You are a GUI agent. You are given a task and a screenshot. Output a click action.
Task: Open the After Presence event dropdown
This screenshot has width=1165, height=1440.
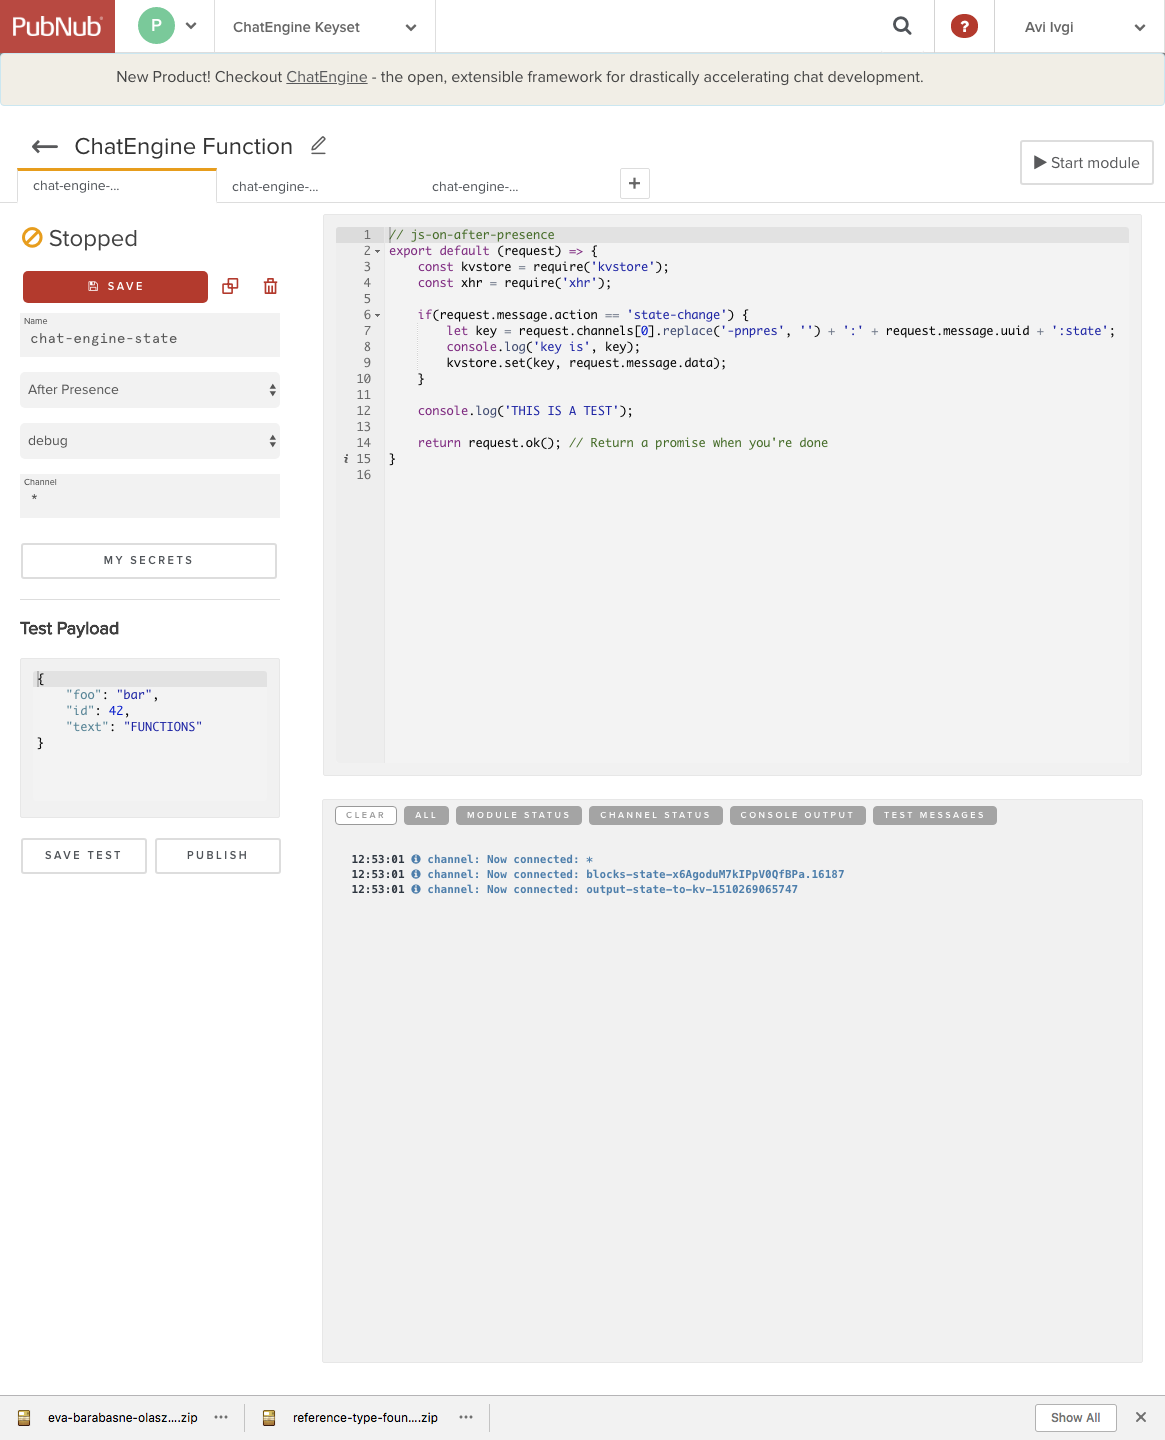(x=150, y=390)
